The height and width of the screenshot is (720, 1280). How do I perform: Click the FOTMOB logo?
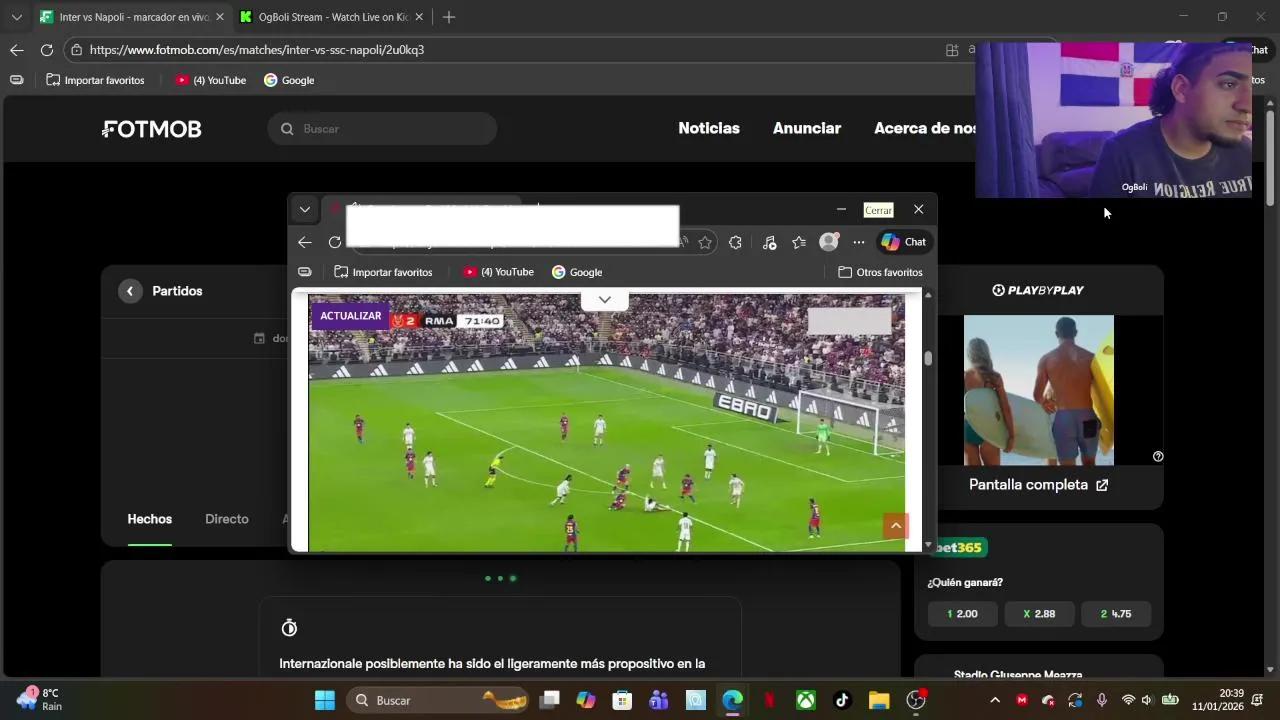[150, 128]
